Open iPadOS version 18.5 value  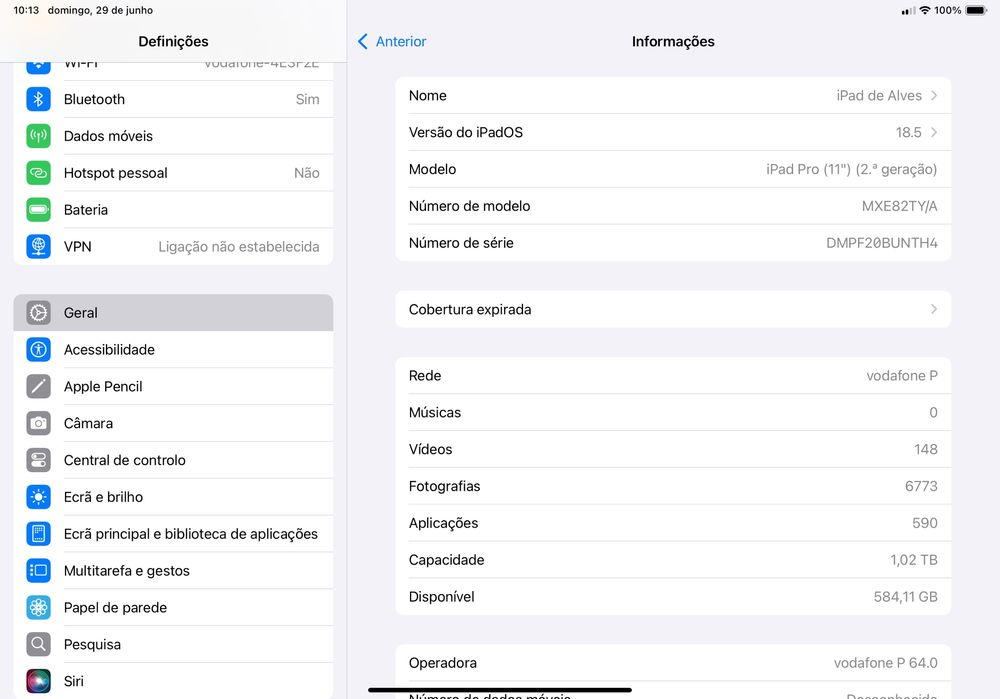[x=908, y=133]
